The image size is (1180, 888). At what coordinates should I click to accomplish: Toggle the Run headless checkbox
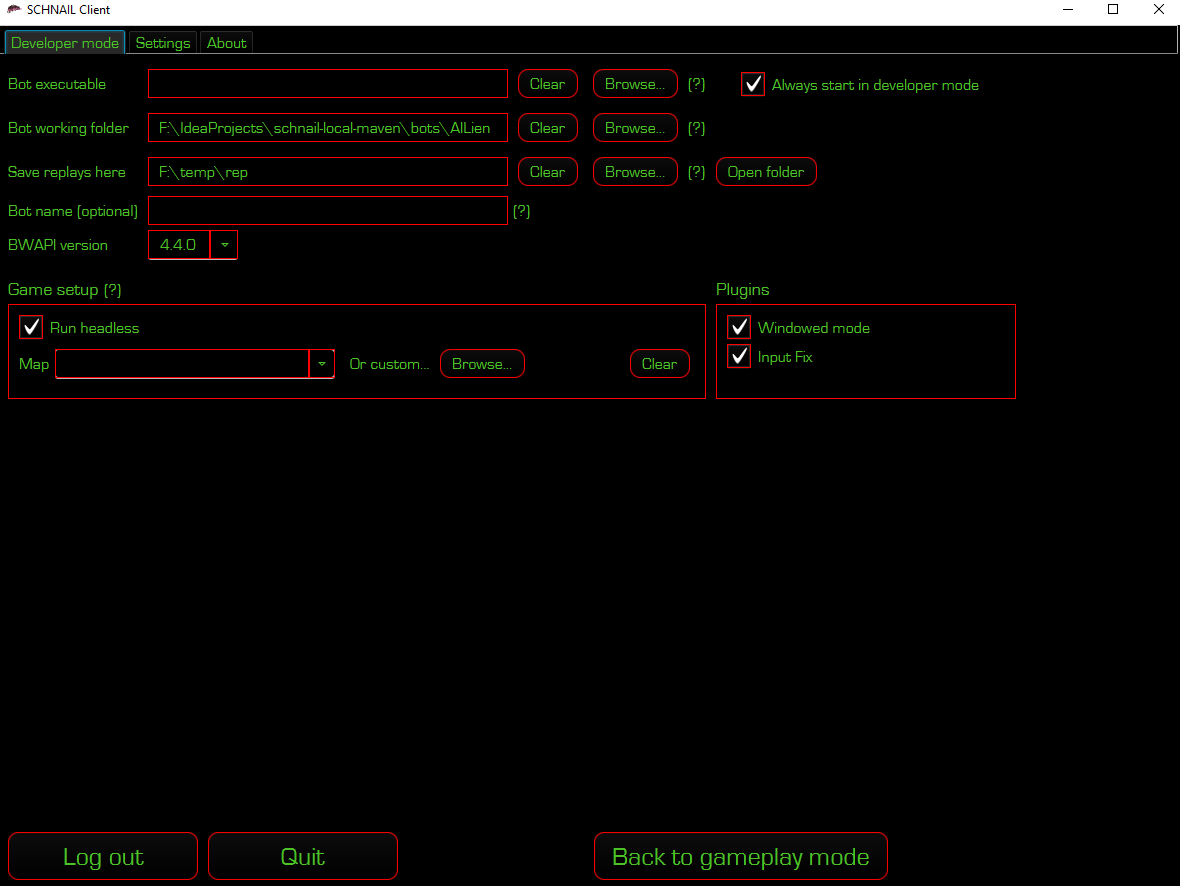point(31,327)
